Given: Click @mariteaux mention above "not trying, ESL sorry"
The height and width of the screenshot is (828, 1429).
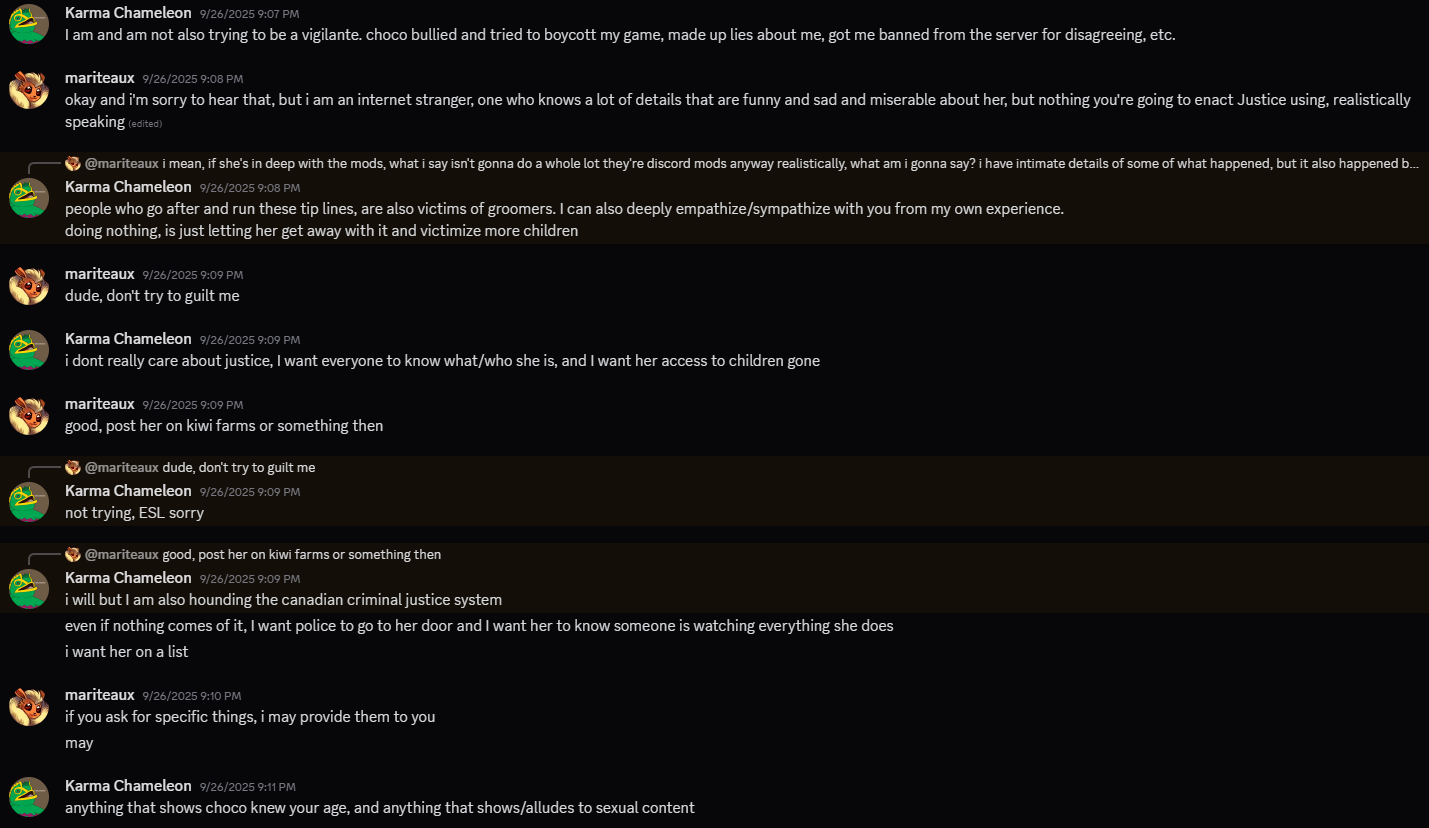Looking at the screenshot, I should [121, 467].
